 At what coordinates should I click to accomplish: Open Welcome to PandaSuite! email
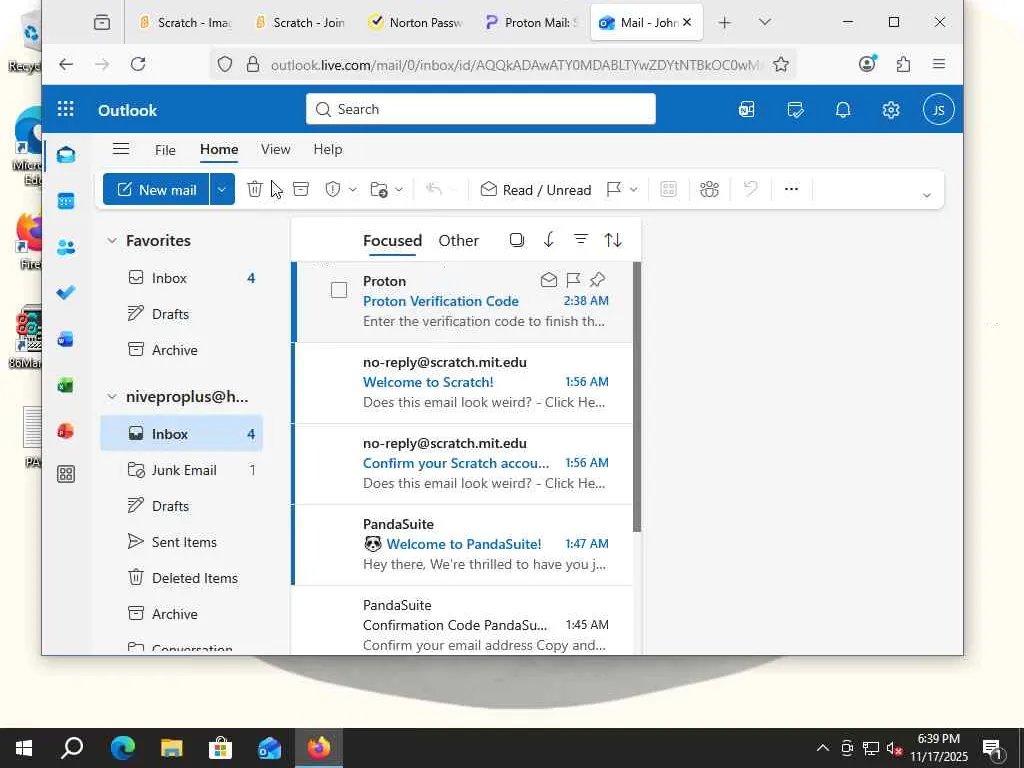click(x=462, y=544)
